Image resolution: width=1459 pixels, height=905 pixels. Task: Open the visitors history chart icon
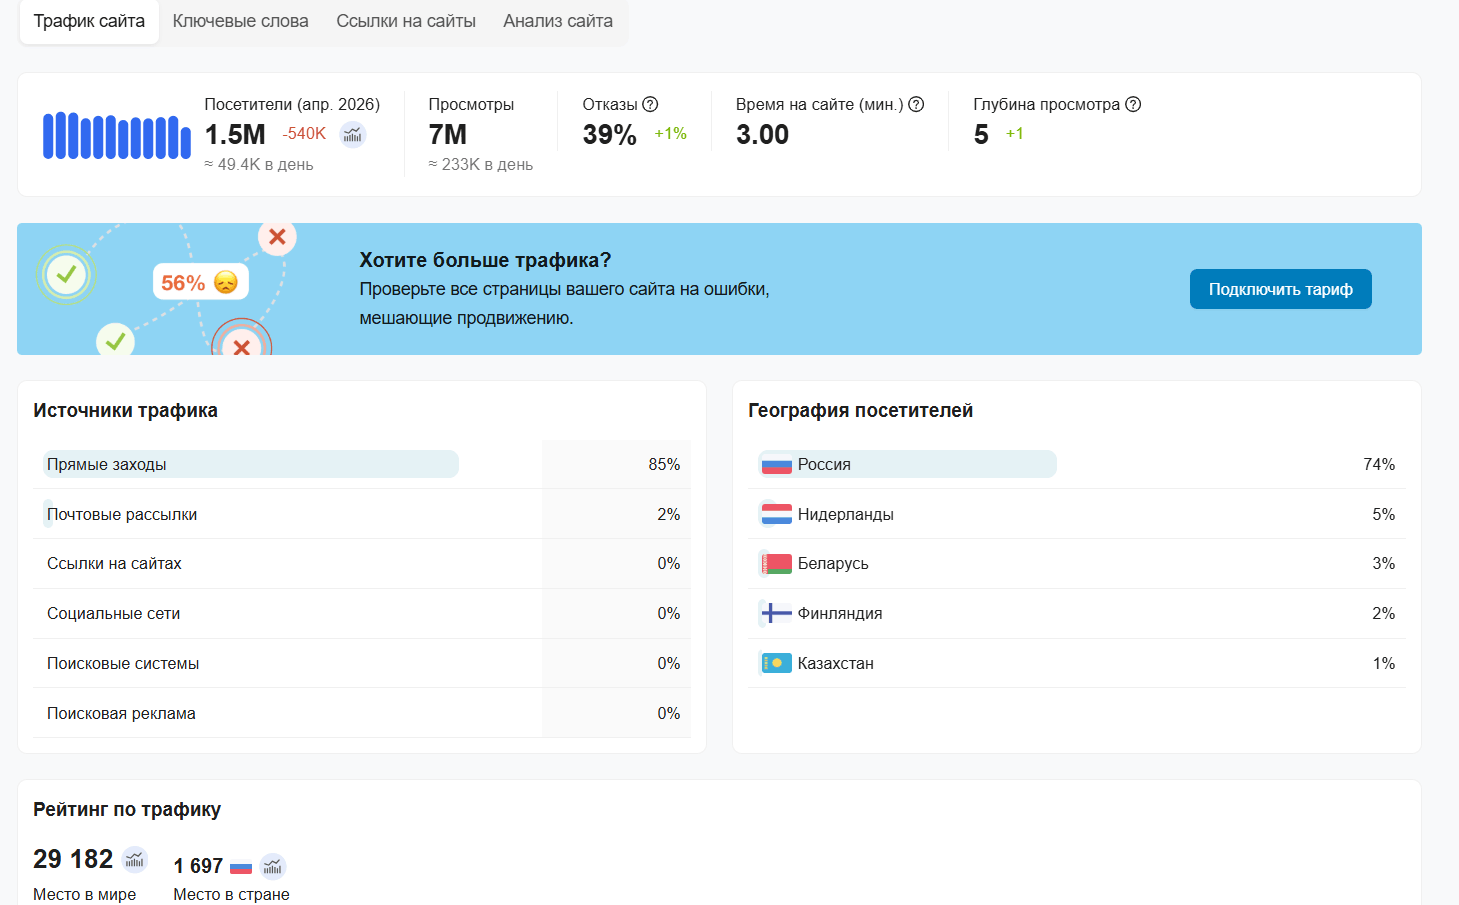[x=353, y=134]
